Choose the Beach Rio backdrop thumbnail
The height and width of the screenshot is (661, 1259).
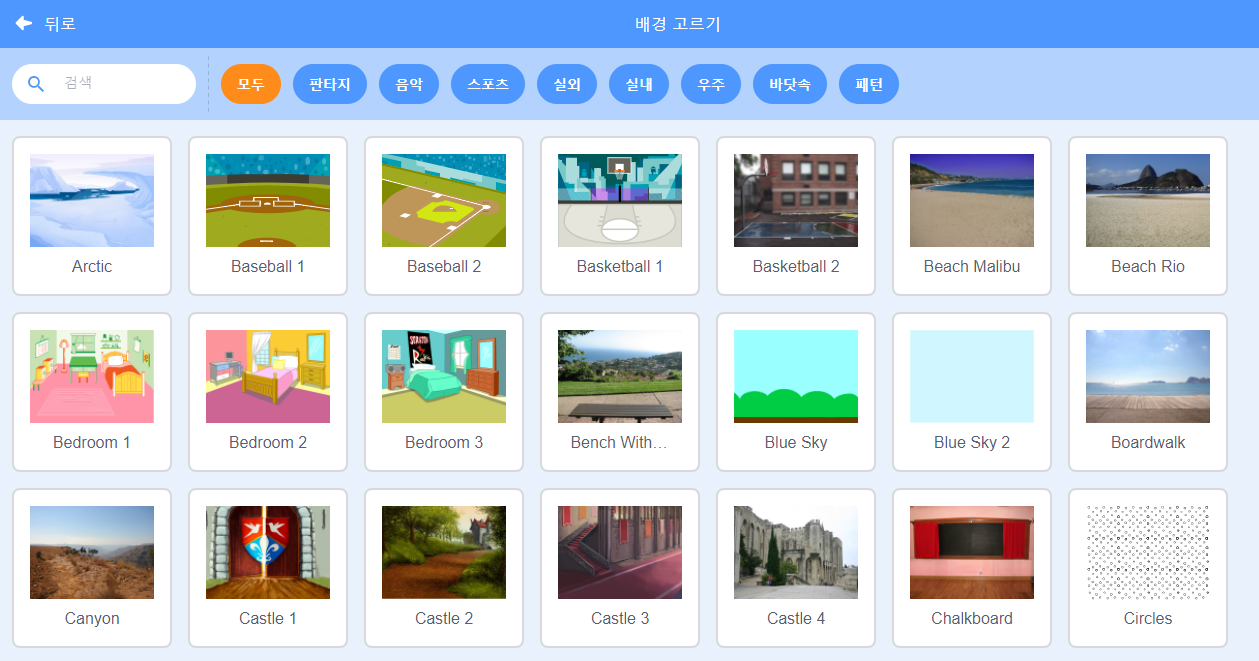point(1148,200)
